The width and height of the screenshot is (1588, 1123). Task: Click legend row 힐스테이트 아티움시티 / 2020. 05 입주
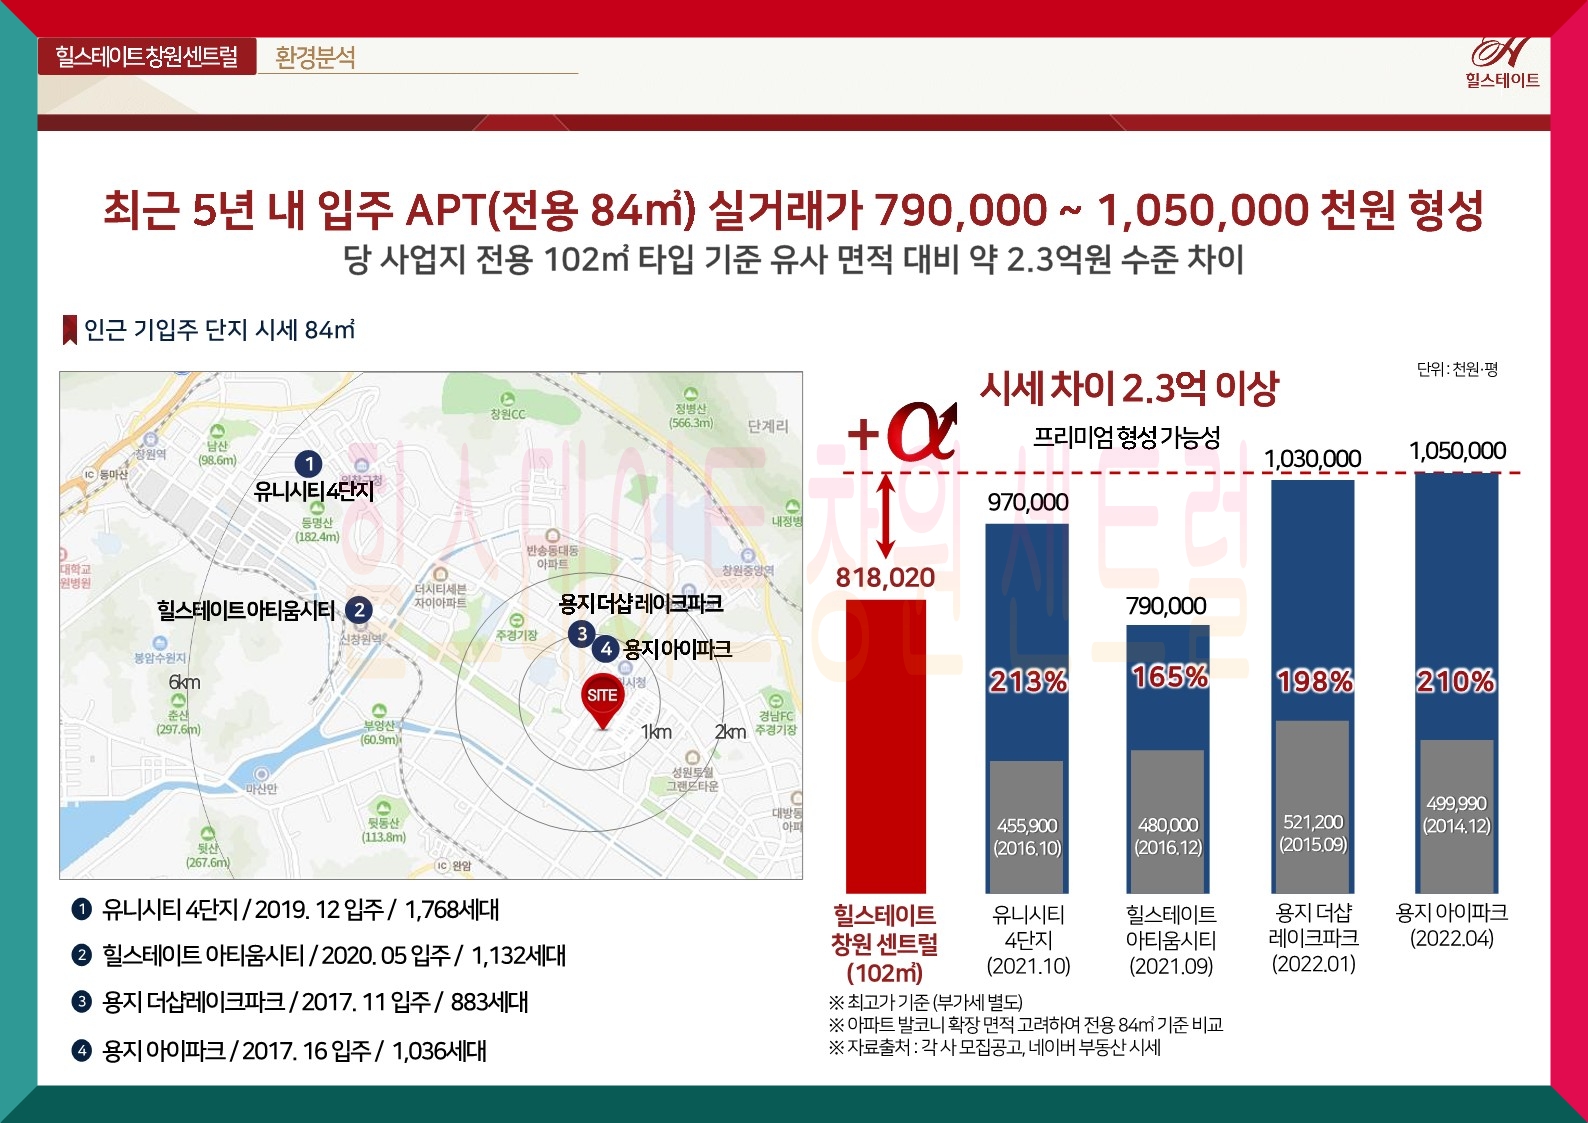coord(334,955)
